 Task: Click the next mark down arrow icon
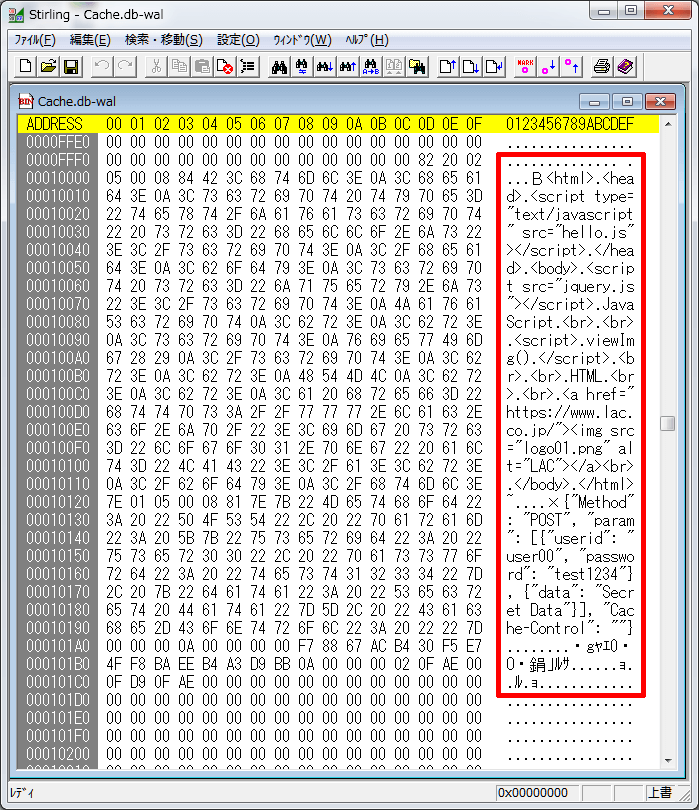coord(548,67)
